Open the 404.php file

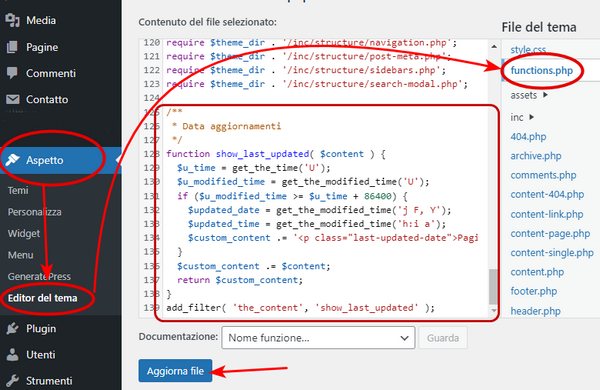coord(528,137)
